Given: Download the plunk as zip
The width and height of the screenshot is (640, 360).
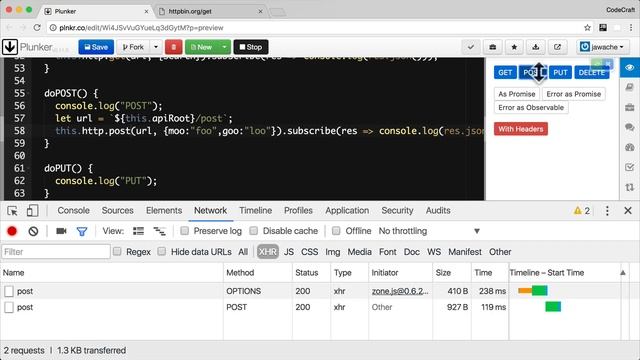Looking at the screenshot, I should pyautogui.click(x=536, y=47).
